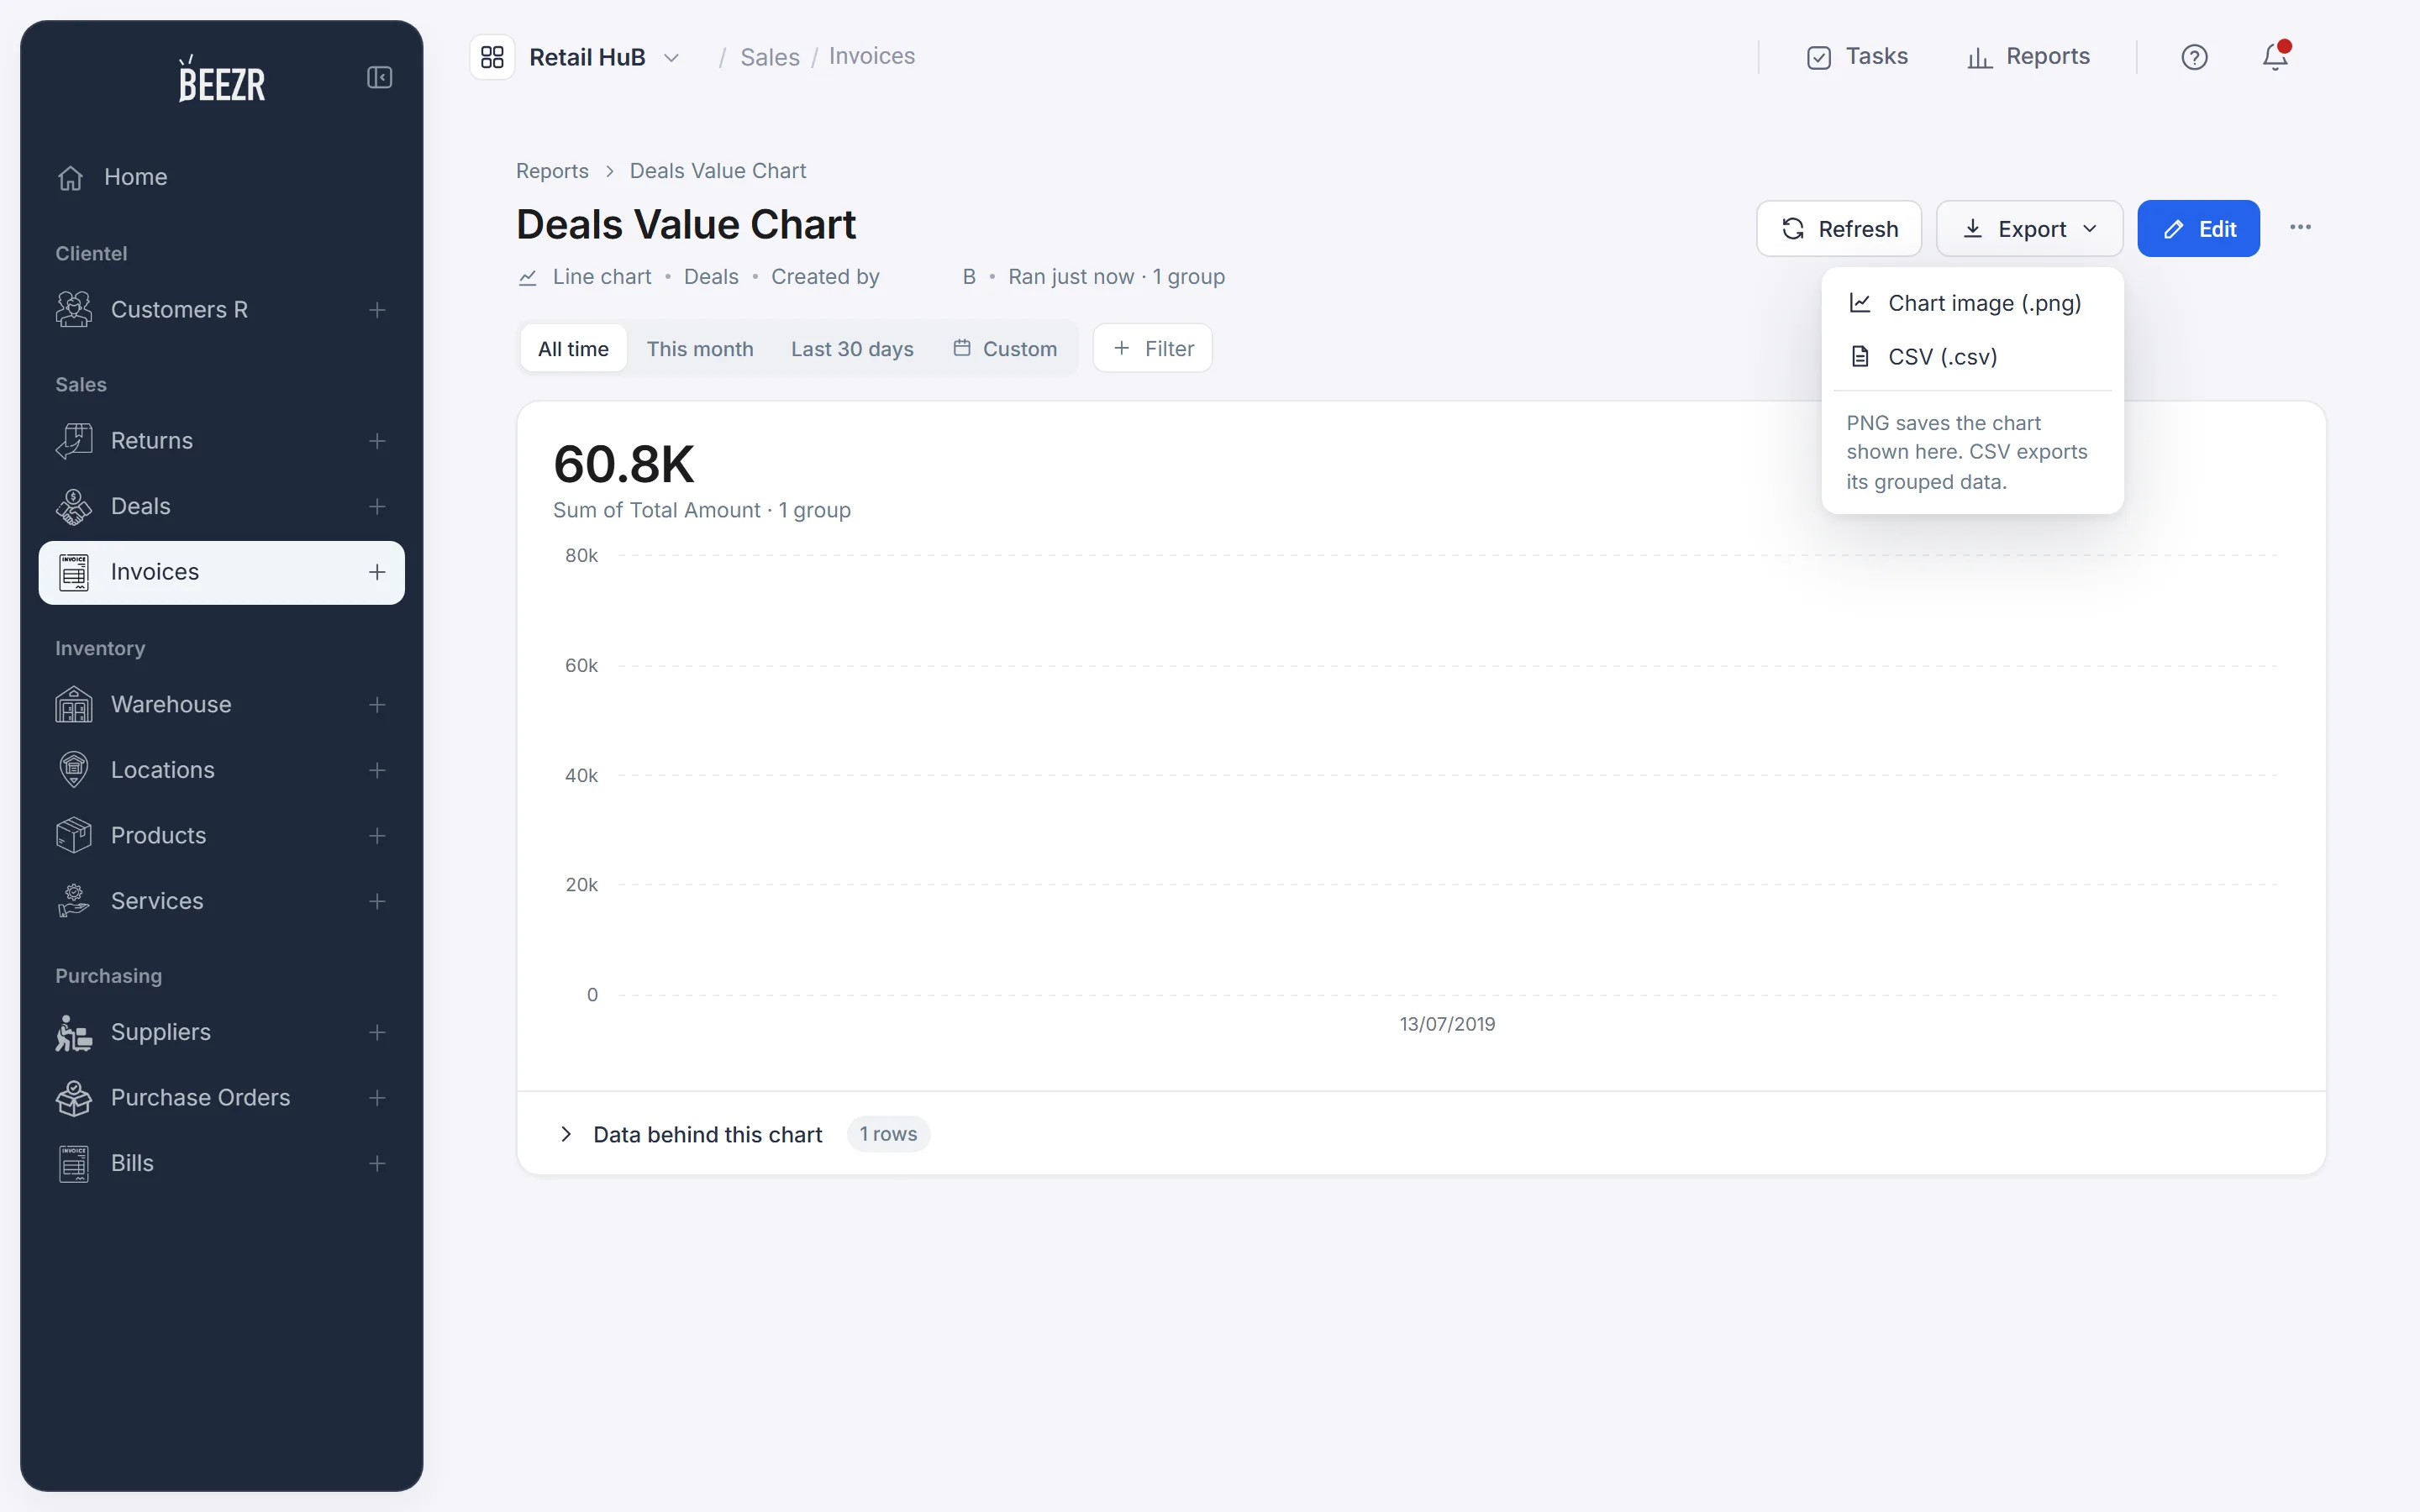The width and height of the screenshot is (2420, 1512).
Task: Toggle the Export dropdown button
Action: coord(2029,229)
